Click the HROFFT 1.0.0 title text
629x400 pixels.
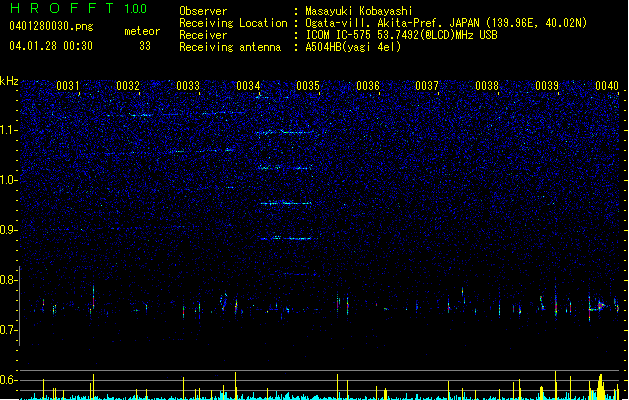point(79,8)
